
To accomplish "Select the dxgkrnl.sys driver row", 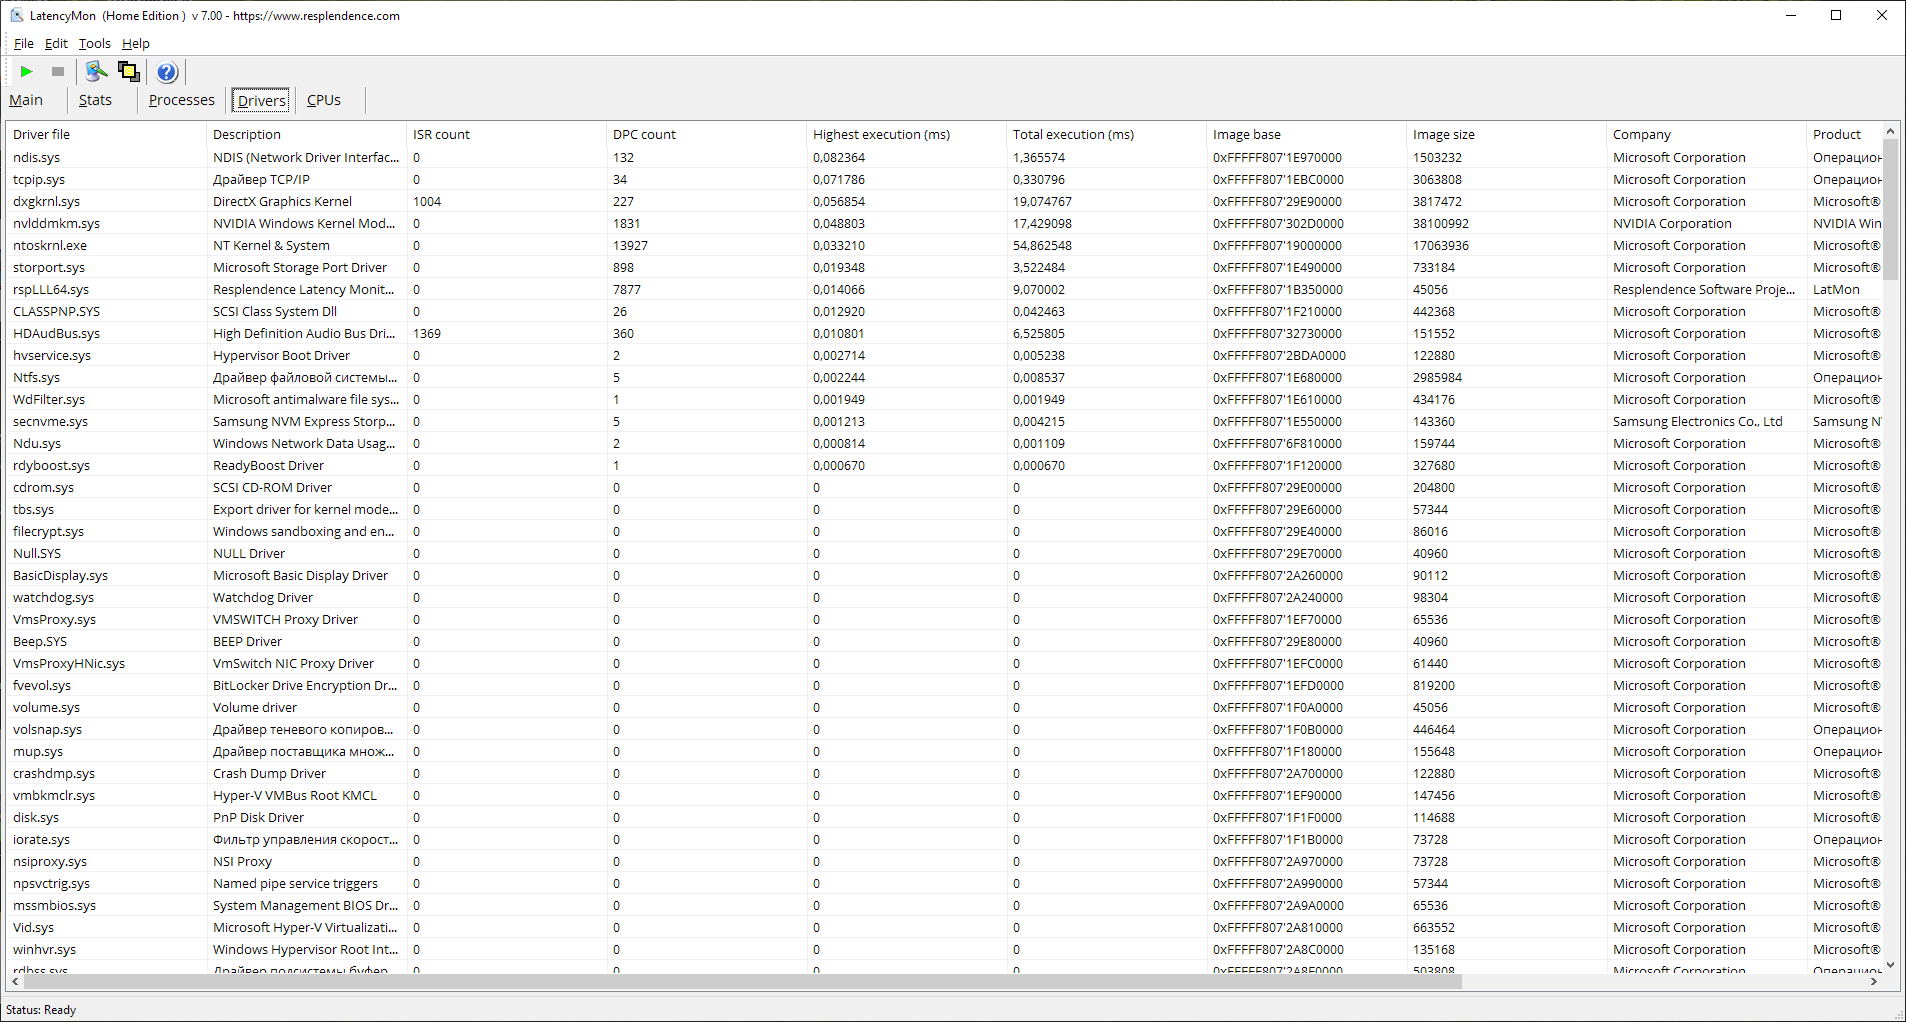I will [x=944, y=201].
